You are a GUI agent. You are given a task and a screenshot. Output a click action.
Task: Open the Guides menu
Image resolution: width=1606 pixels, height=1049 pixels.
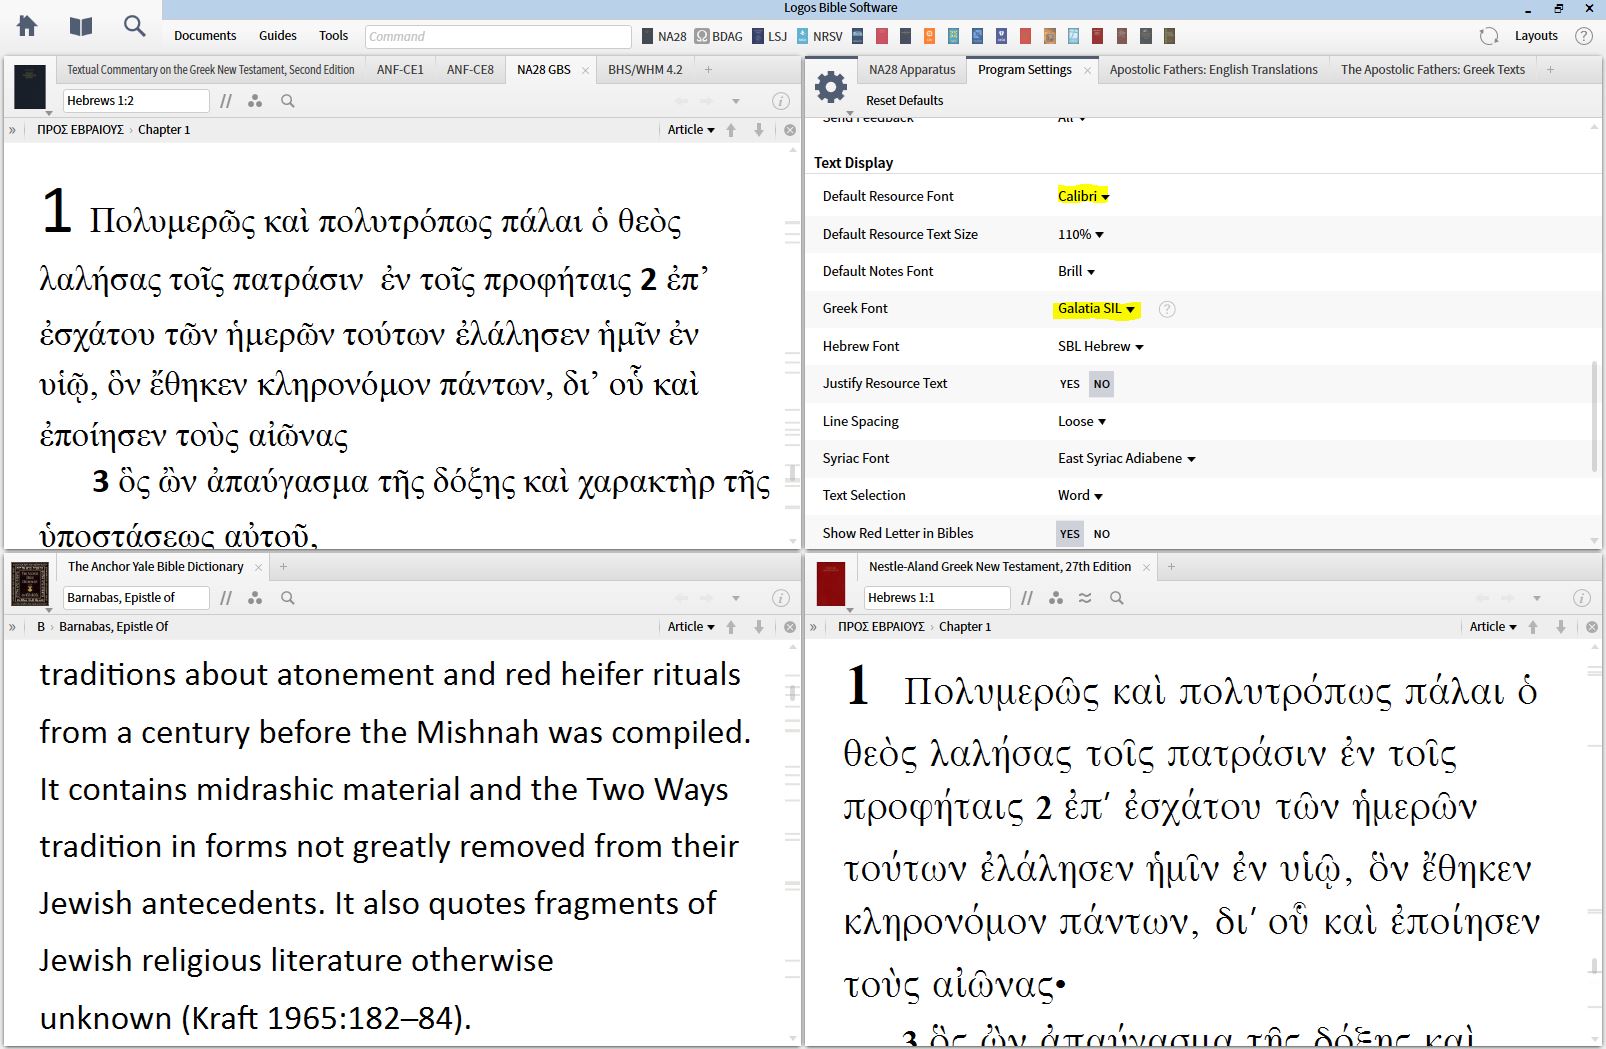click(278, 36)
